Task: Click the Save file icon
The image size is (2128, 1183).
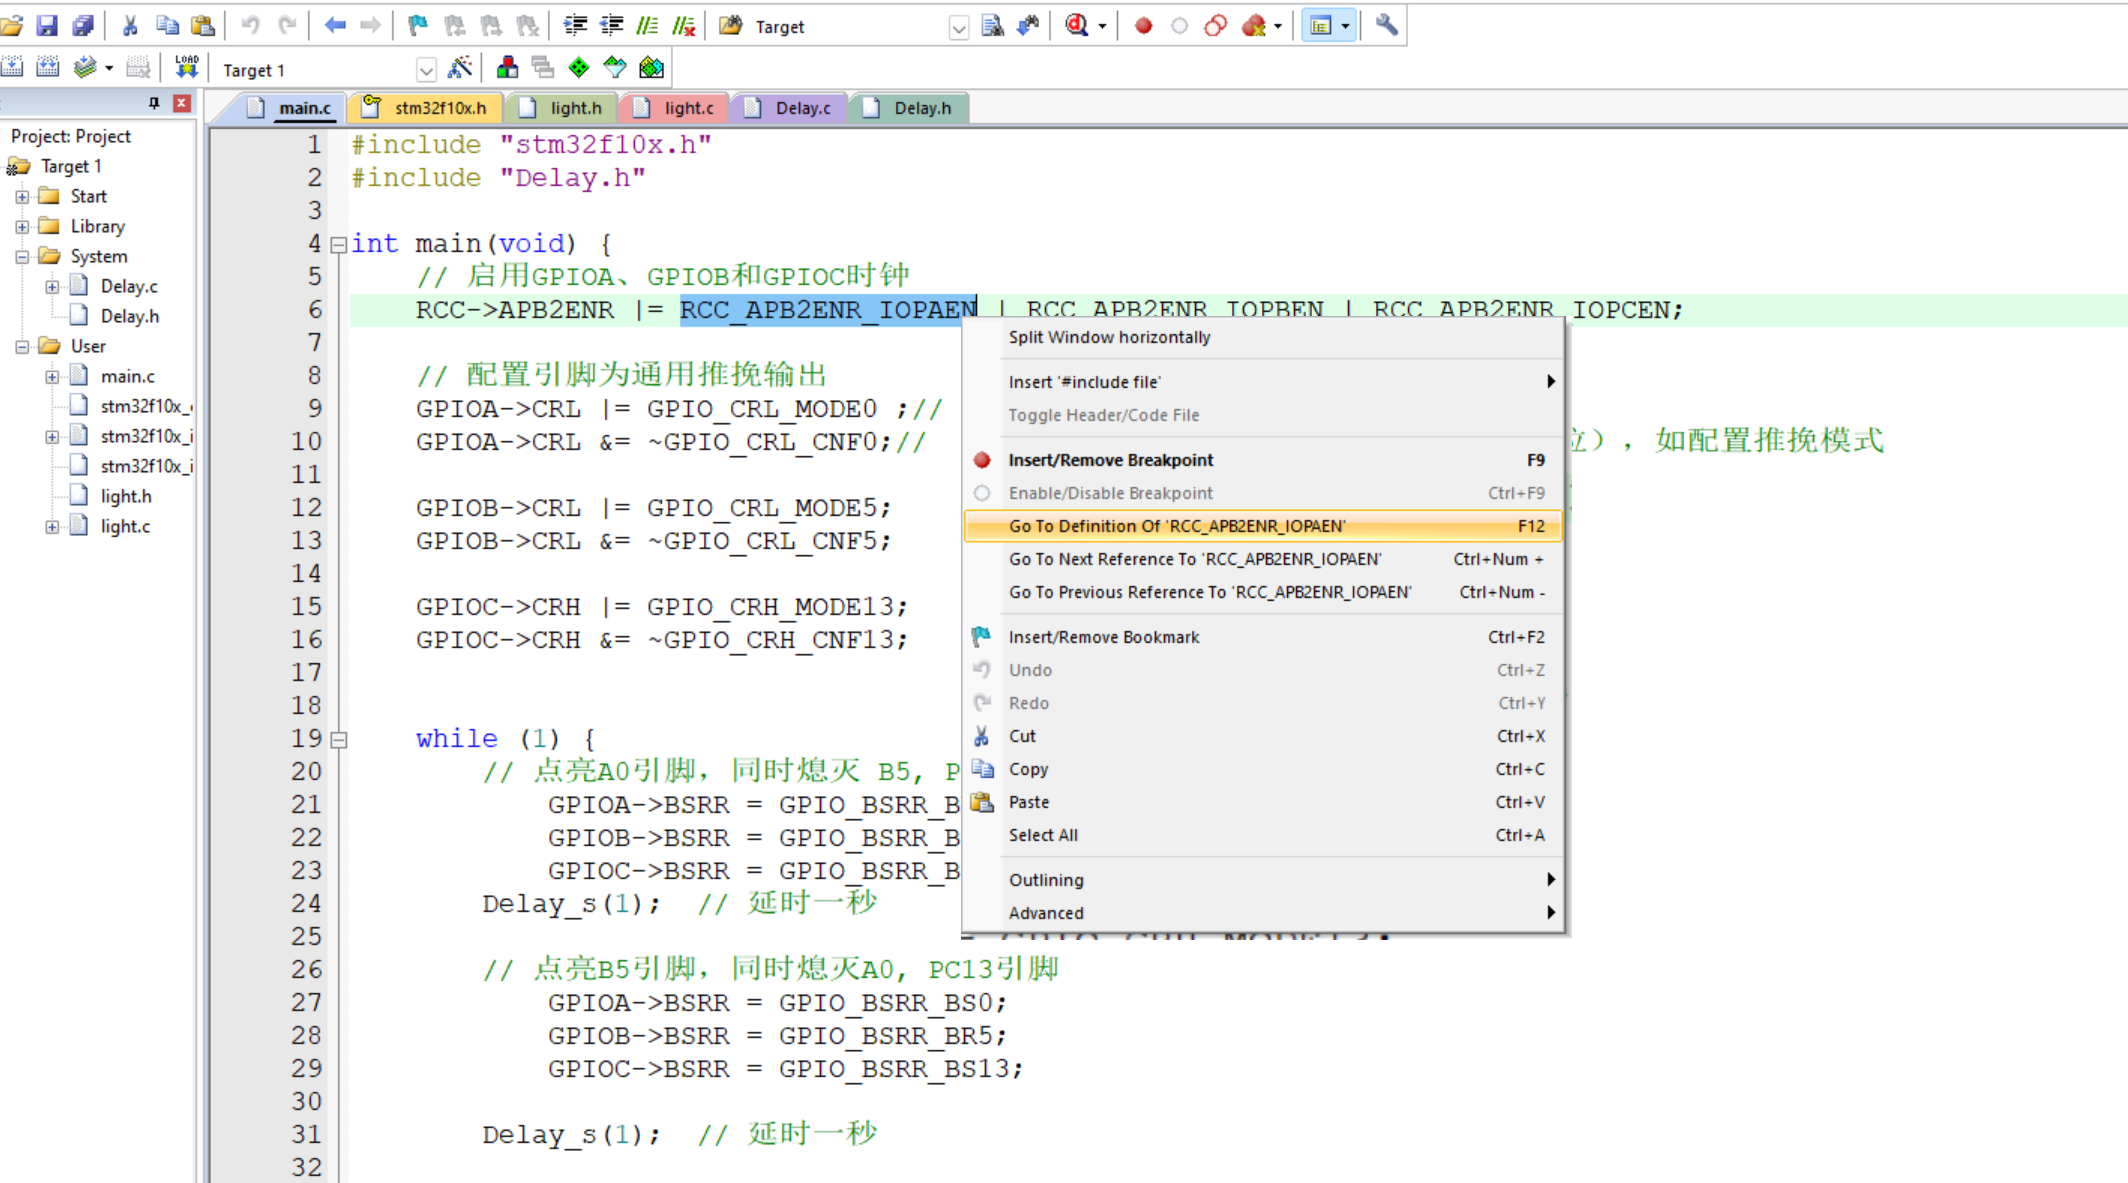Action: [47, 26]
